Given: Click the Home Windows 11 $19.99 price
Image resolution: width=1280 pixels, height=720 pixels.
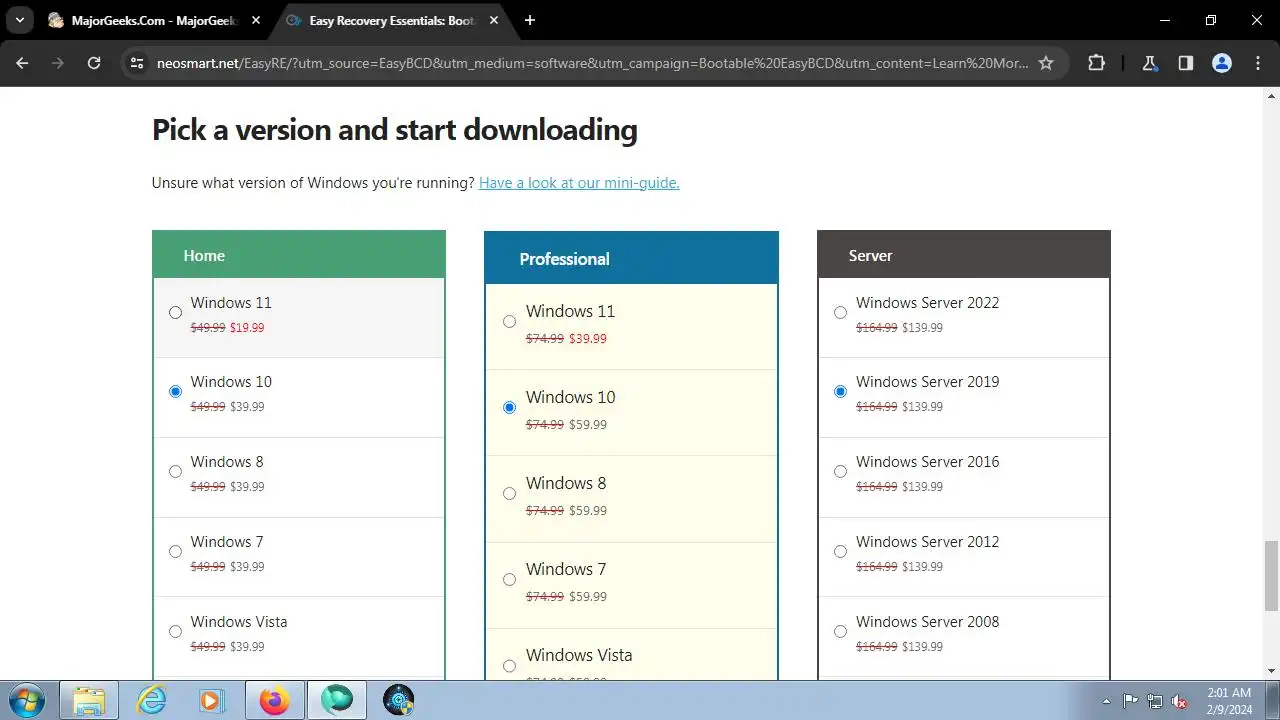Looking at the screenshot, I should [x=247, y=327].
